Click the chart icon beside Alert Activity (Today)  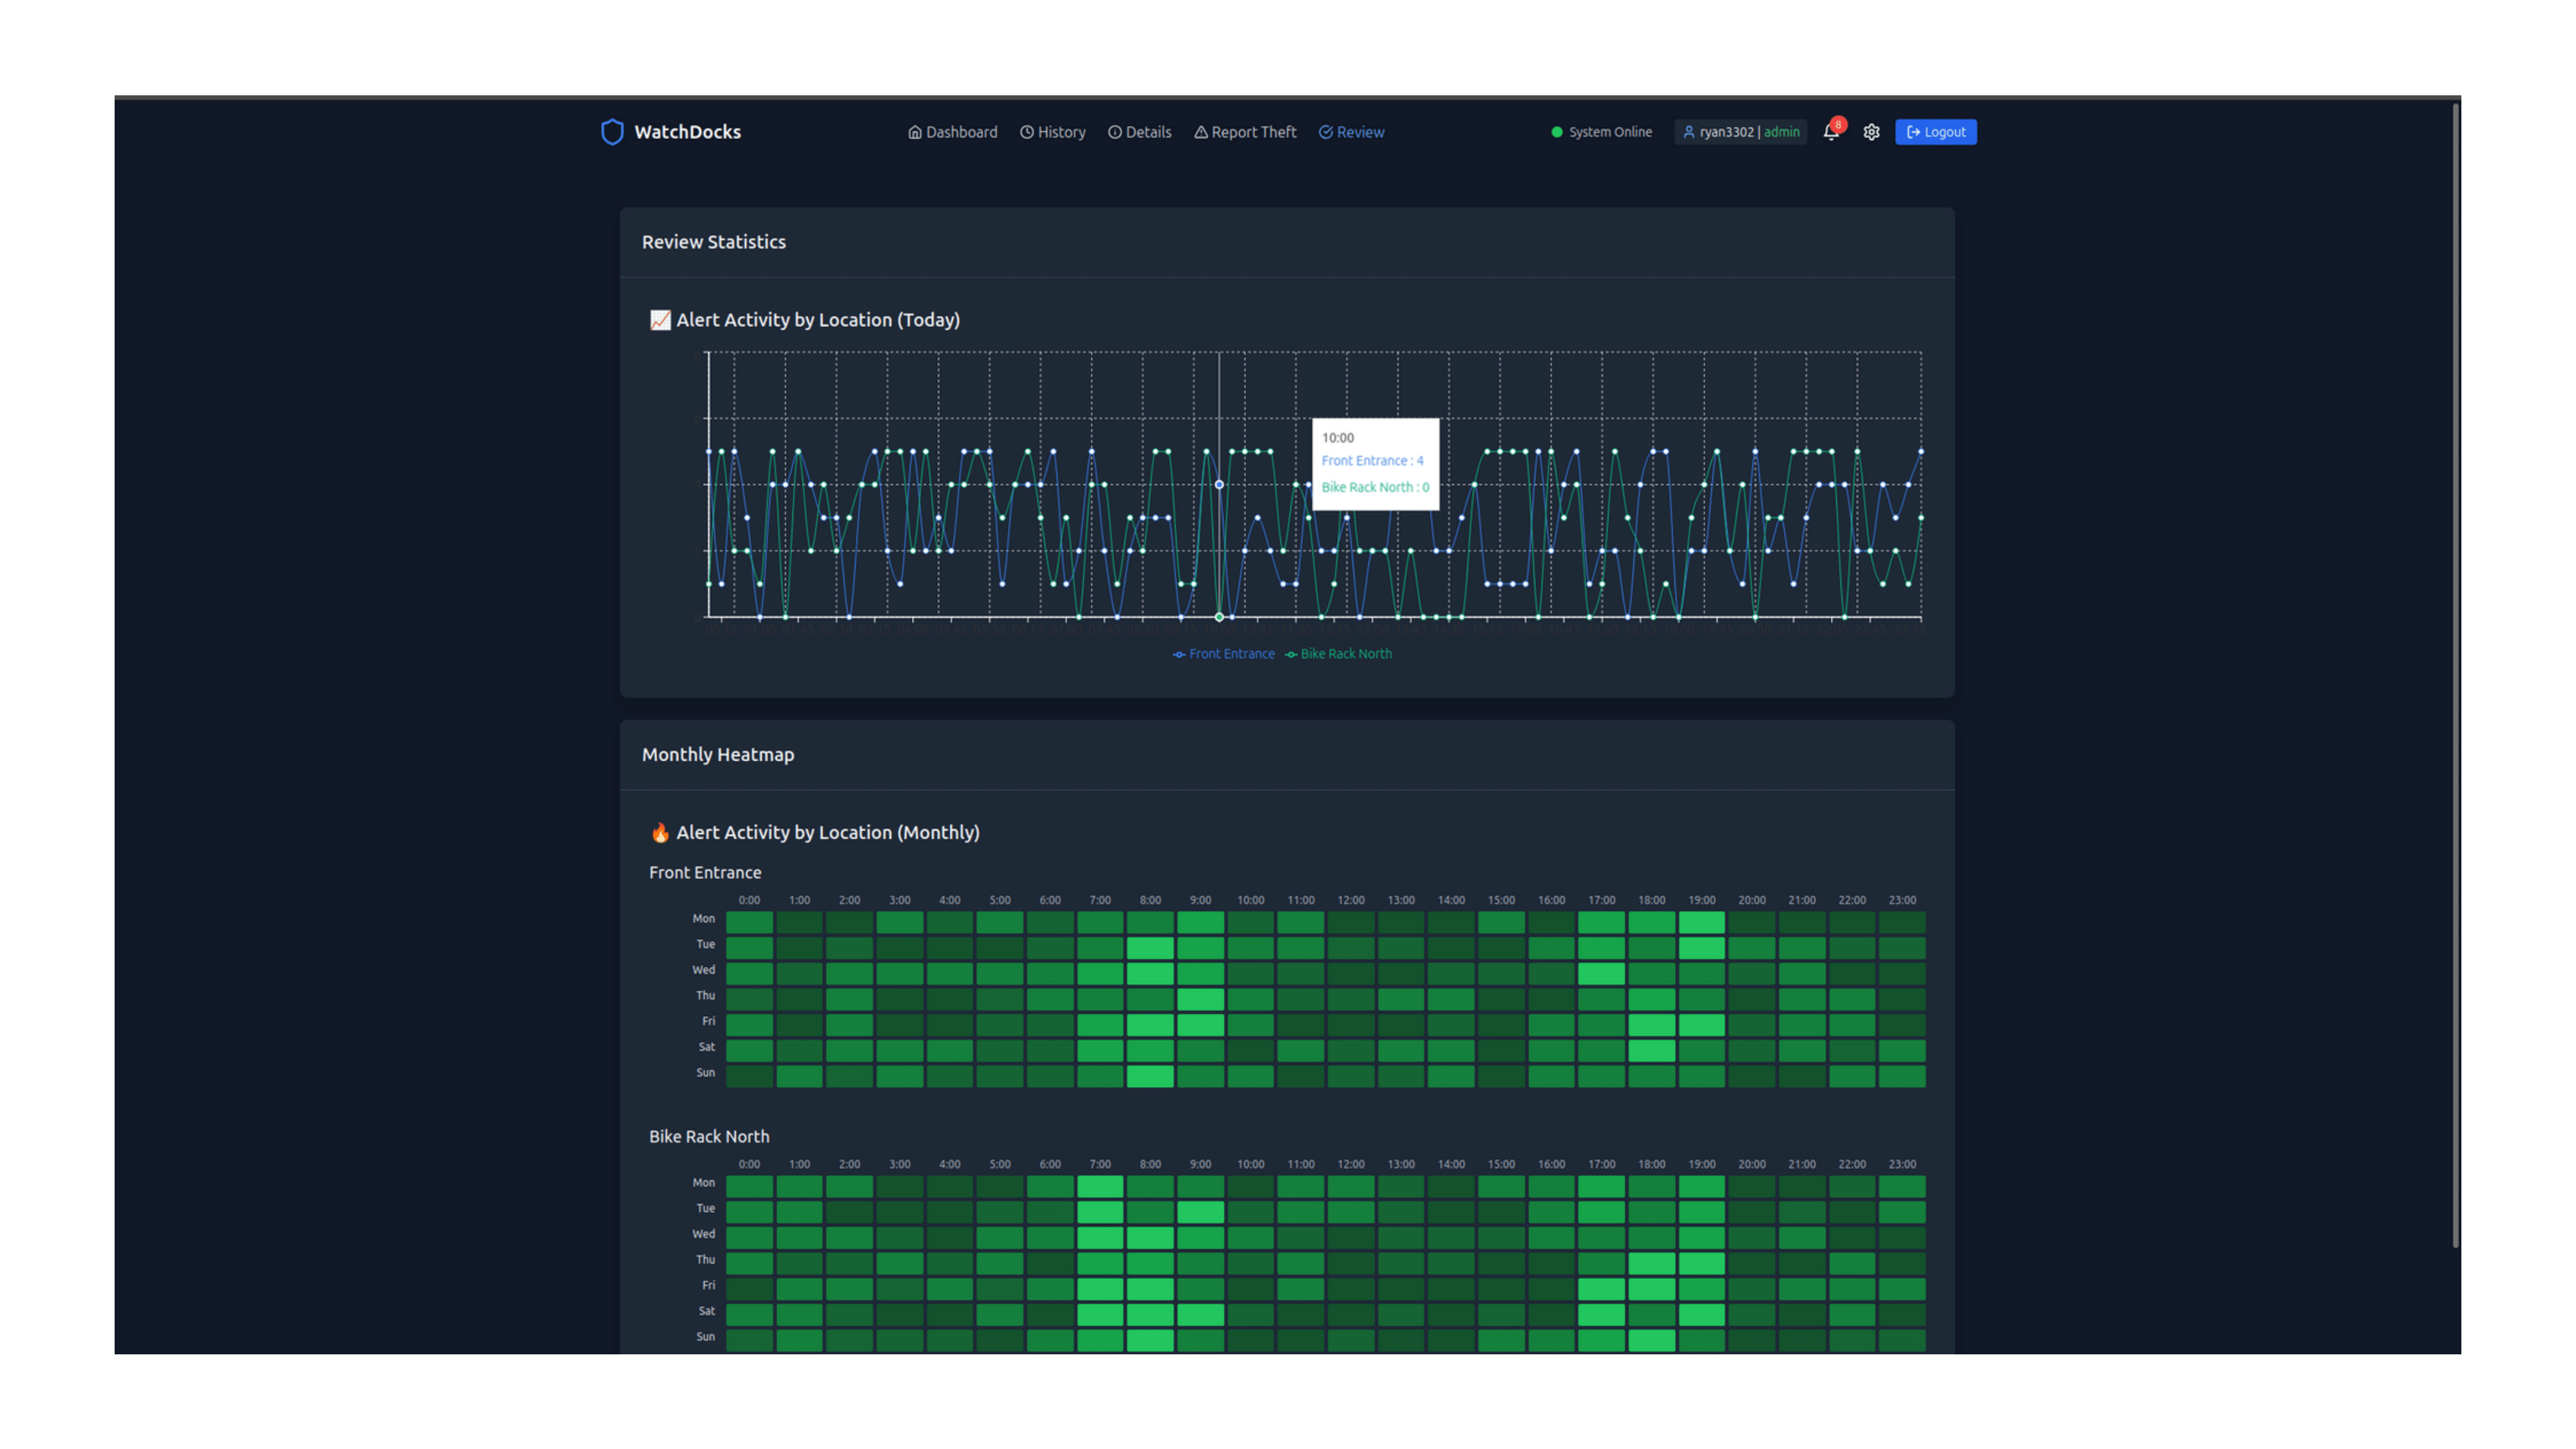click(x=660, y=320)
